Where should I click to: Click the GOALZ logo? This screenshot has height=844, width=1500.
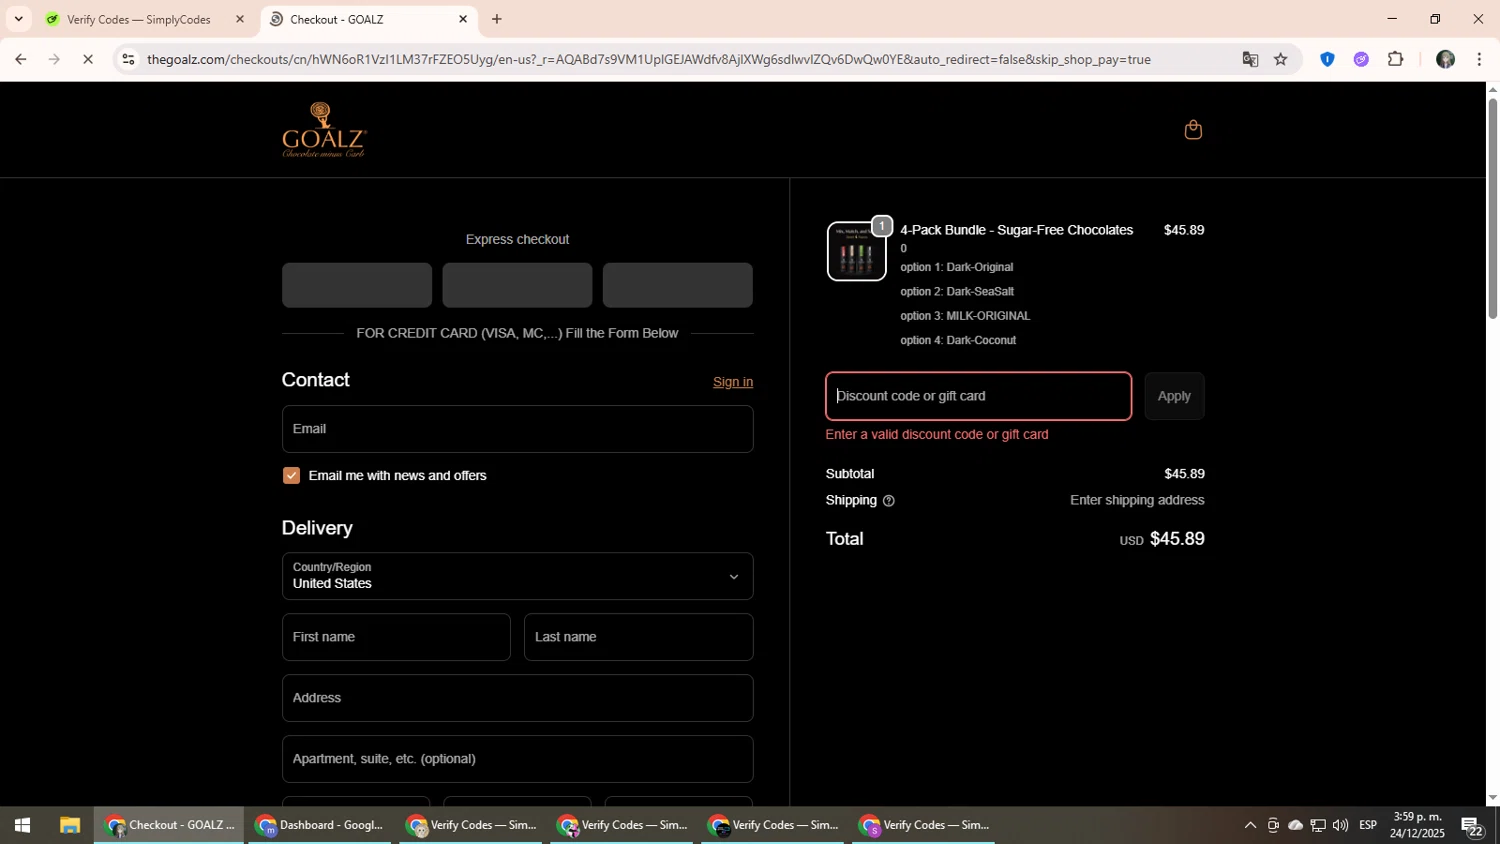coord(324,130)
